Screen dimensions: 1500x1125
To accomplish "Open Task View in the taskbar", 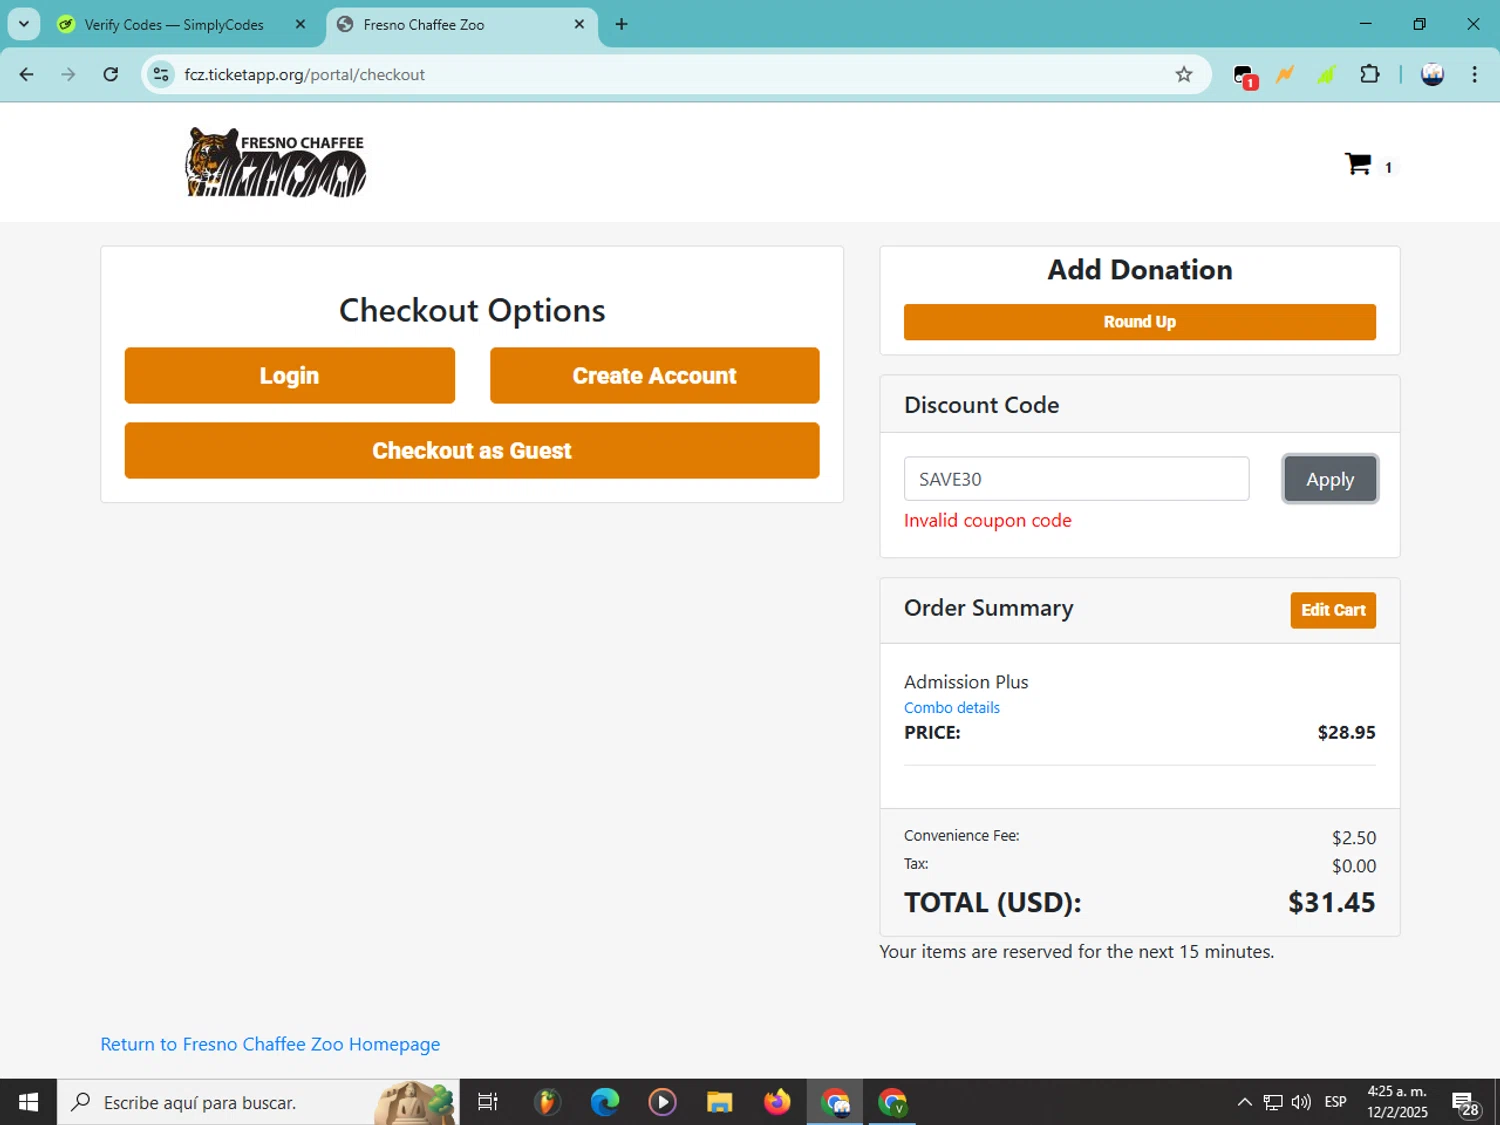I will (x=488, y=1102).
